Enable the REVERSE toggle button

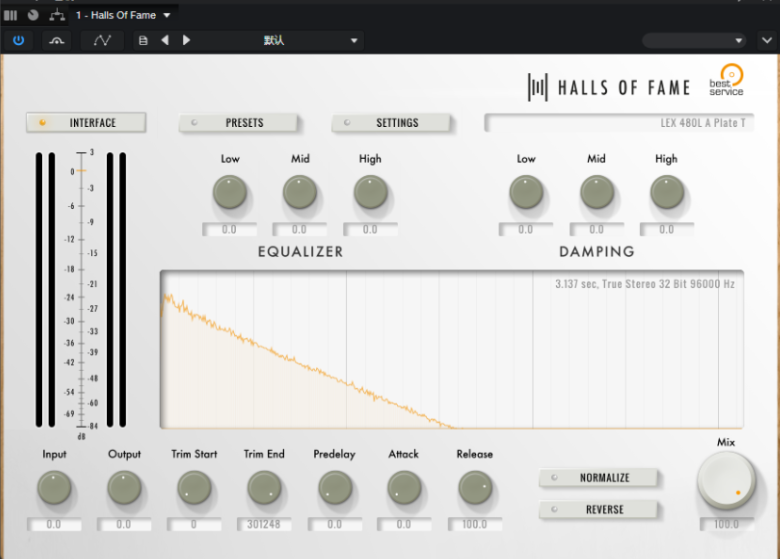coord(598,509)
